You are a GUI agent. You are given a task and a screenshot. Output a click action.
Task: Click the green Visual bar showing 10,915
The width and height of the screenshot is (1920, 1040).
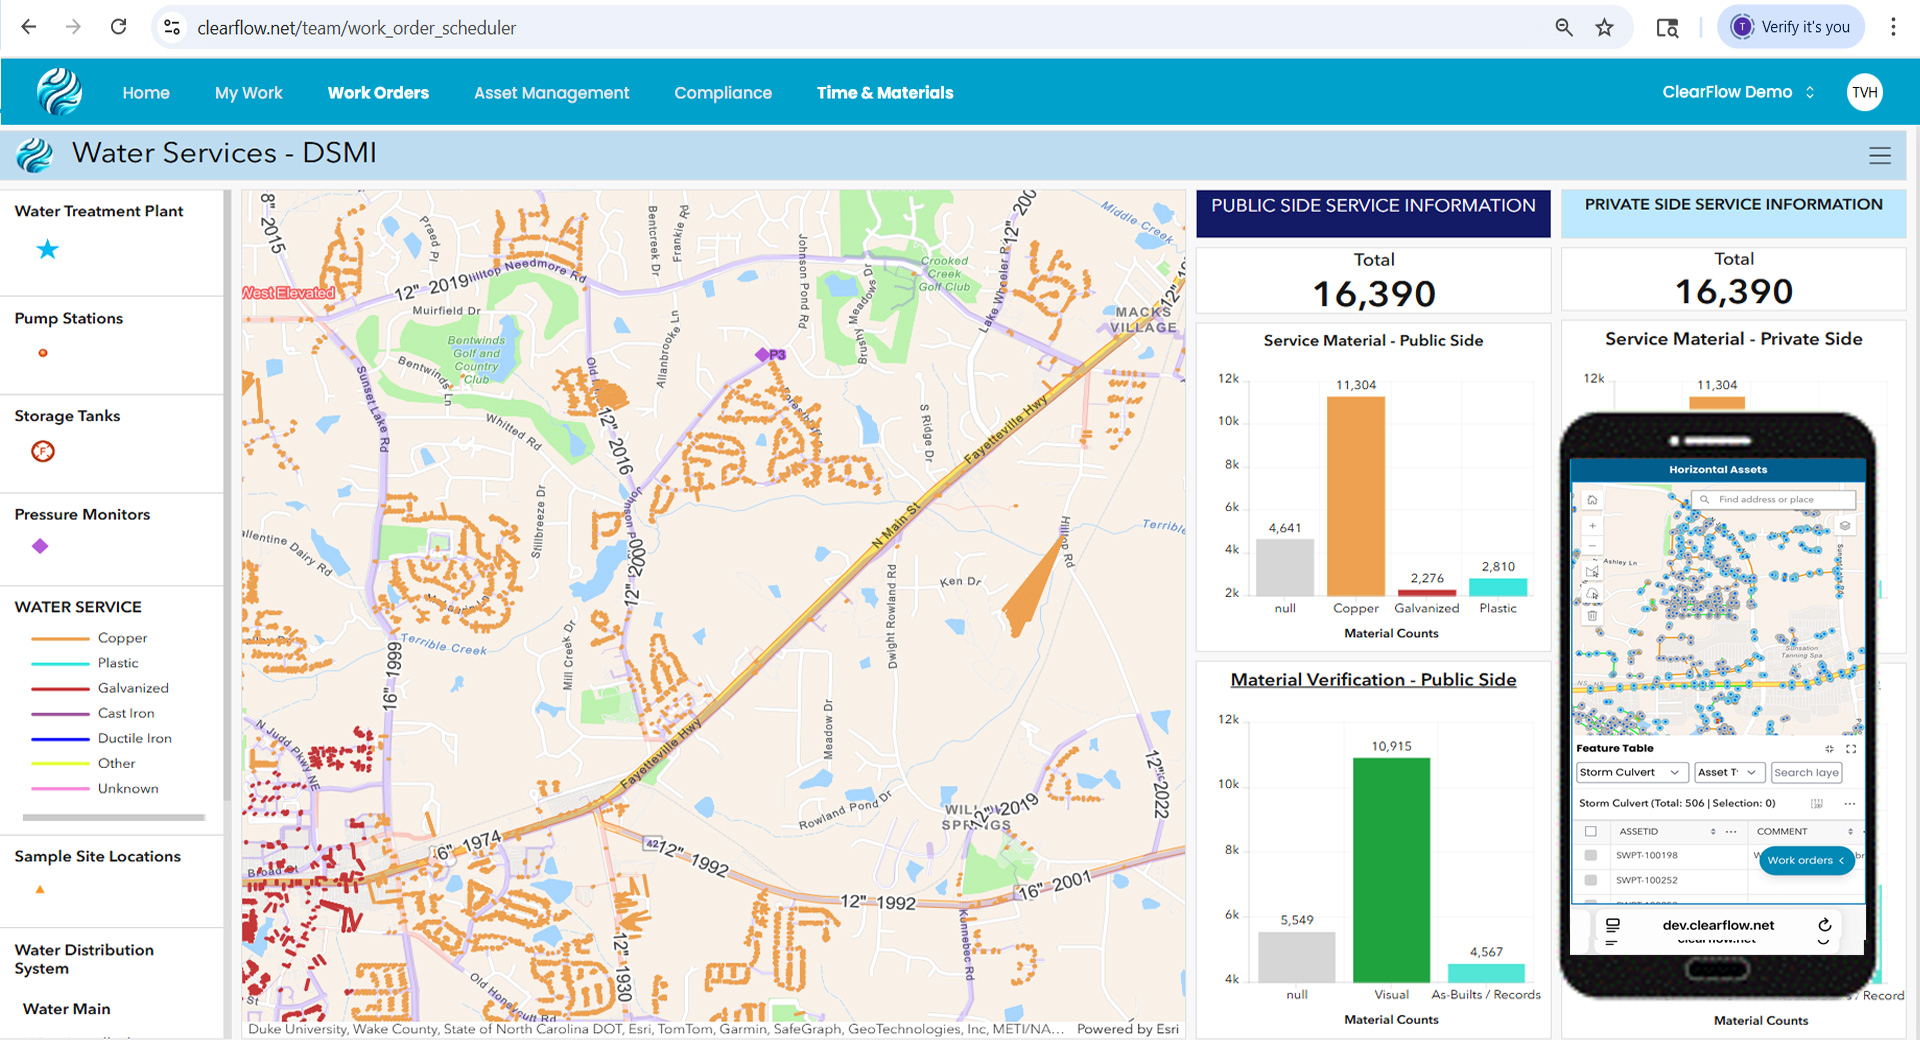pos(1391,870)
